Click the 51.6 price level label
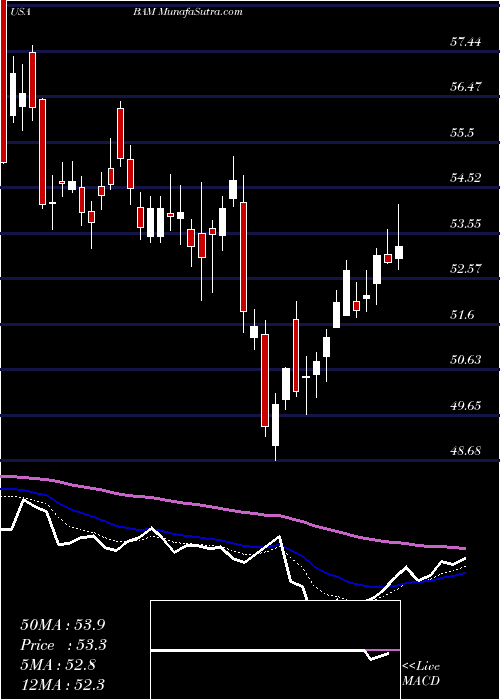This screenshot has height=700, width=500. click(x=462, y=315)
